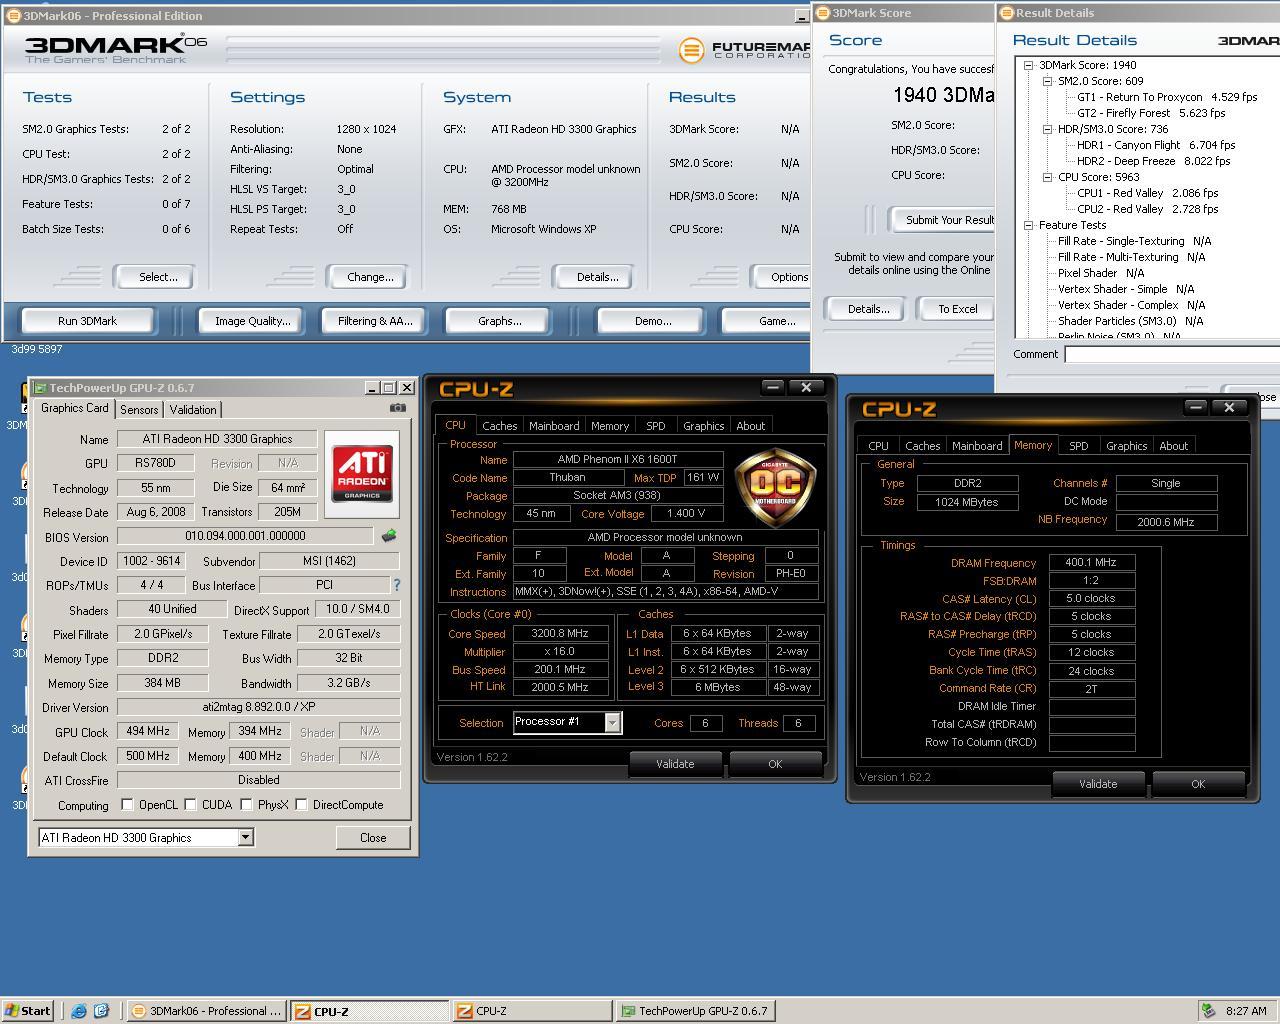This screenshot has width=1280, height=1024.
Task: Click Validate in the left CPU-Z window
Action: point(675,764)
